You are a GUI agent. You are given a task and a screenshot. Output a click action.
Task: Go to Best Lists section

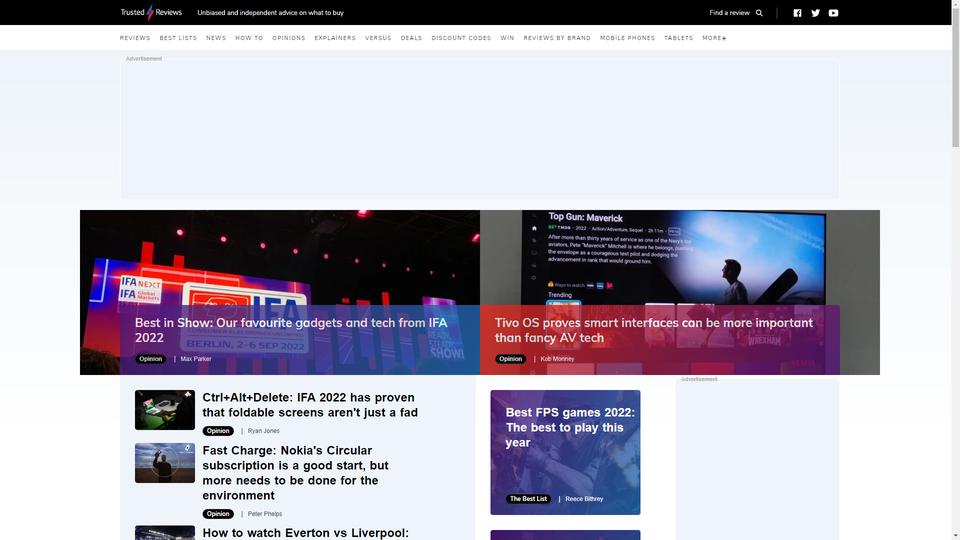coord(178,38)
